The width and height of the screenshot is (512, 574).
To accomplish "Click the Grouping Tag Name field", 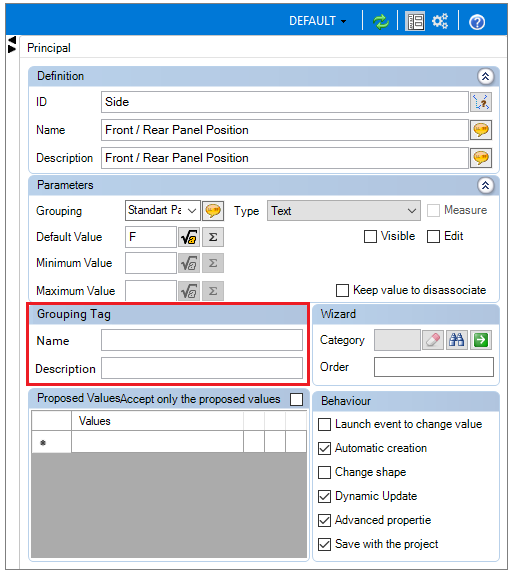I will click(x=202, y=340).
